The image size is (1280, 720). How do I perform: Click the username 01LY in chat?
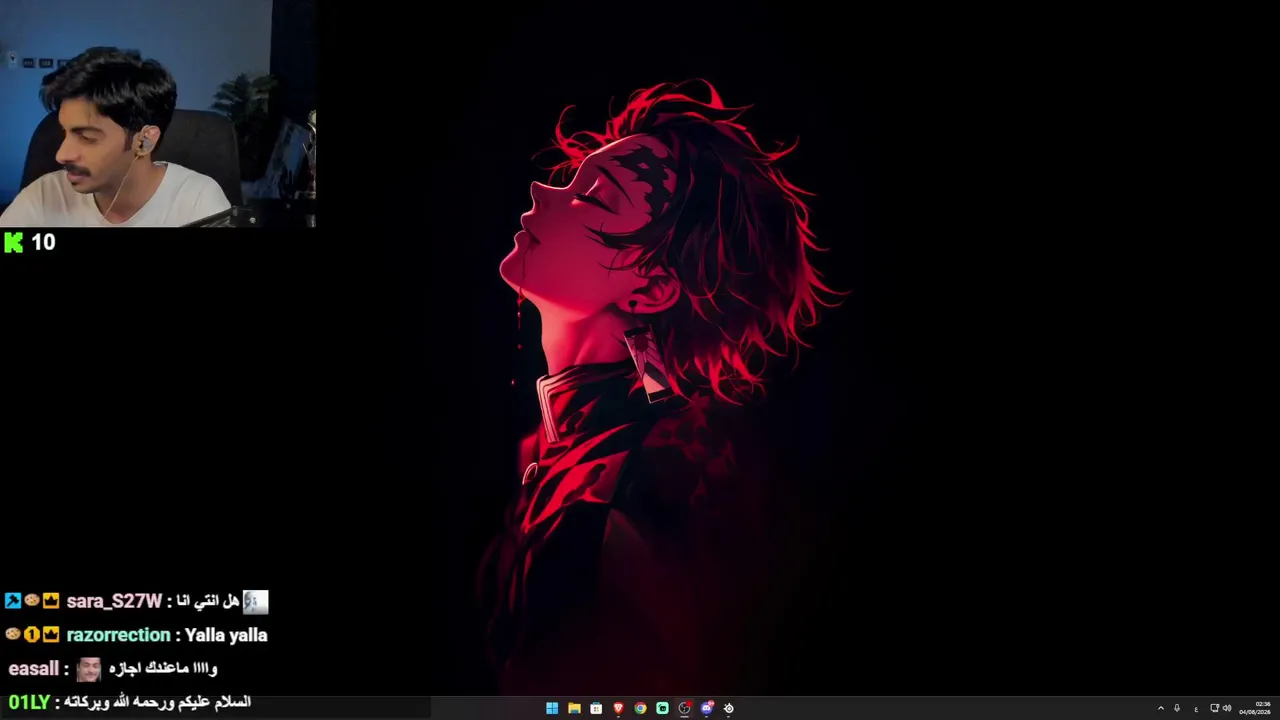coord(29,702)
